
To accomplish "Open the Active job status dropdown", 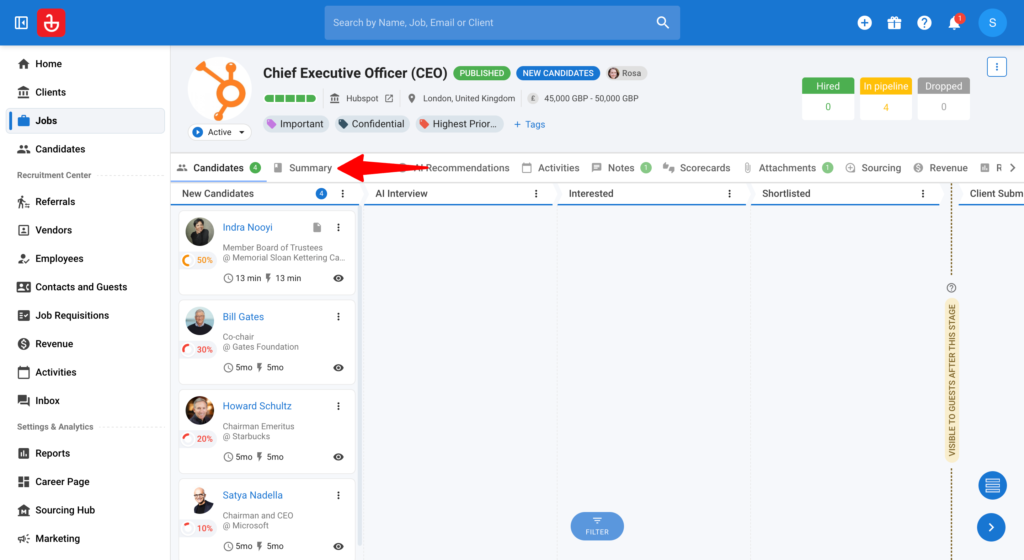I will tap(219, 132).
